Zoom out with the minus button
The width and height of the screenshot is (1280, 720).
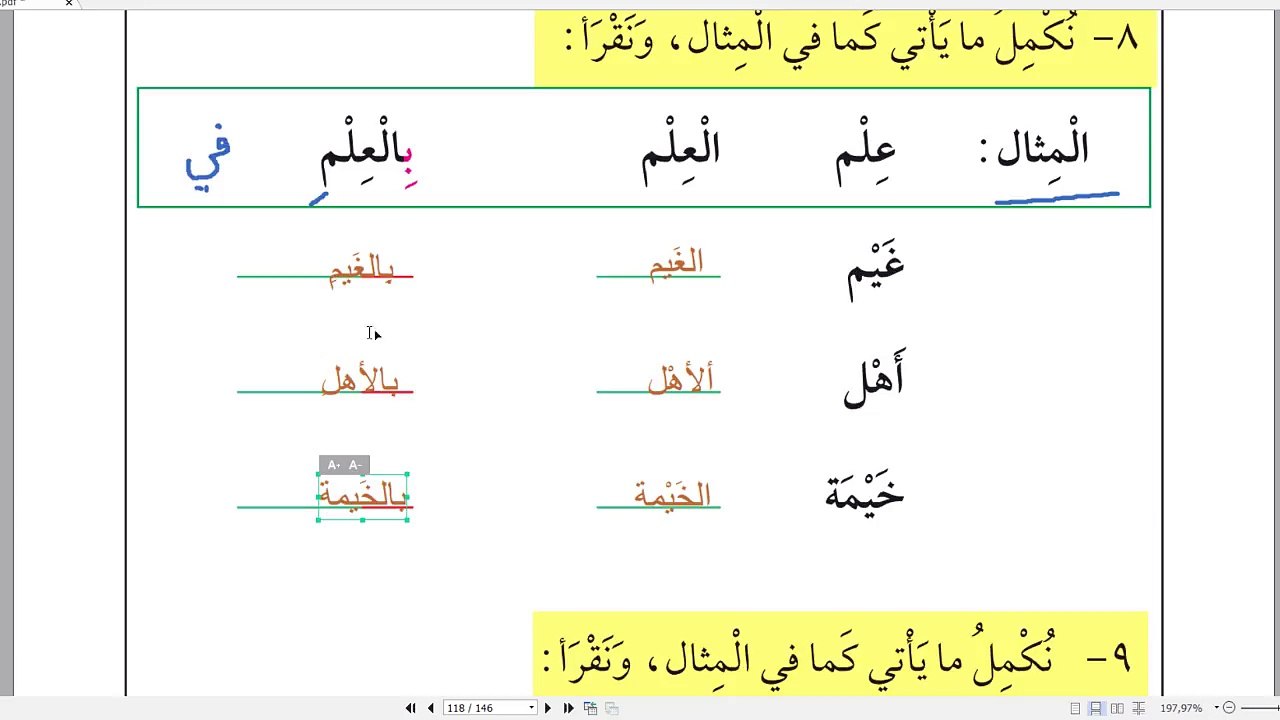pos(1229,708)
